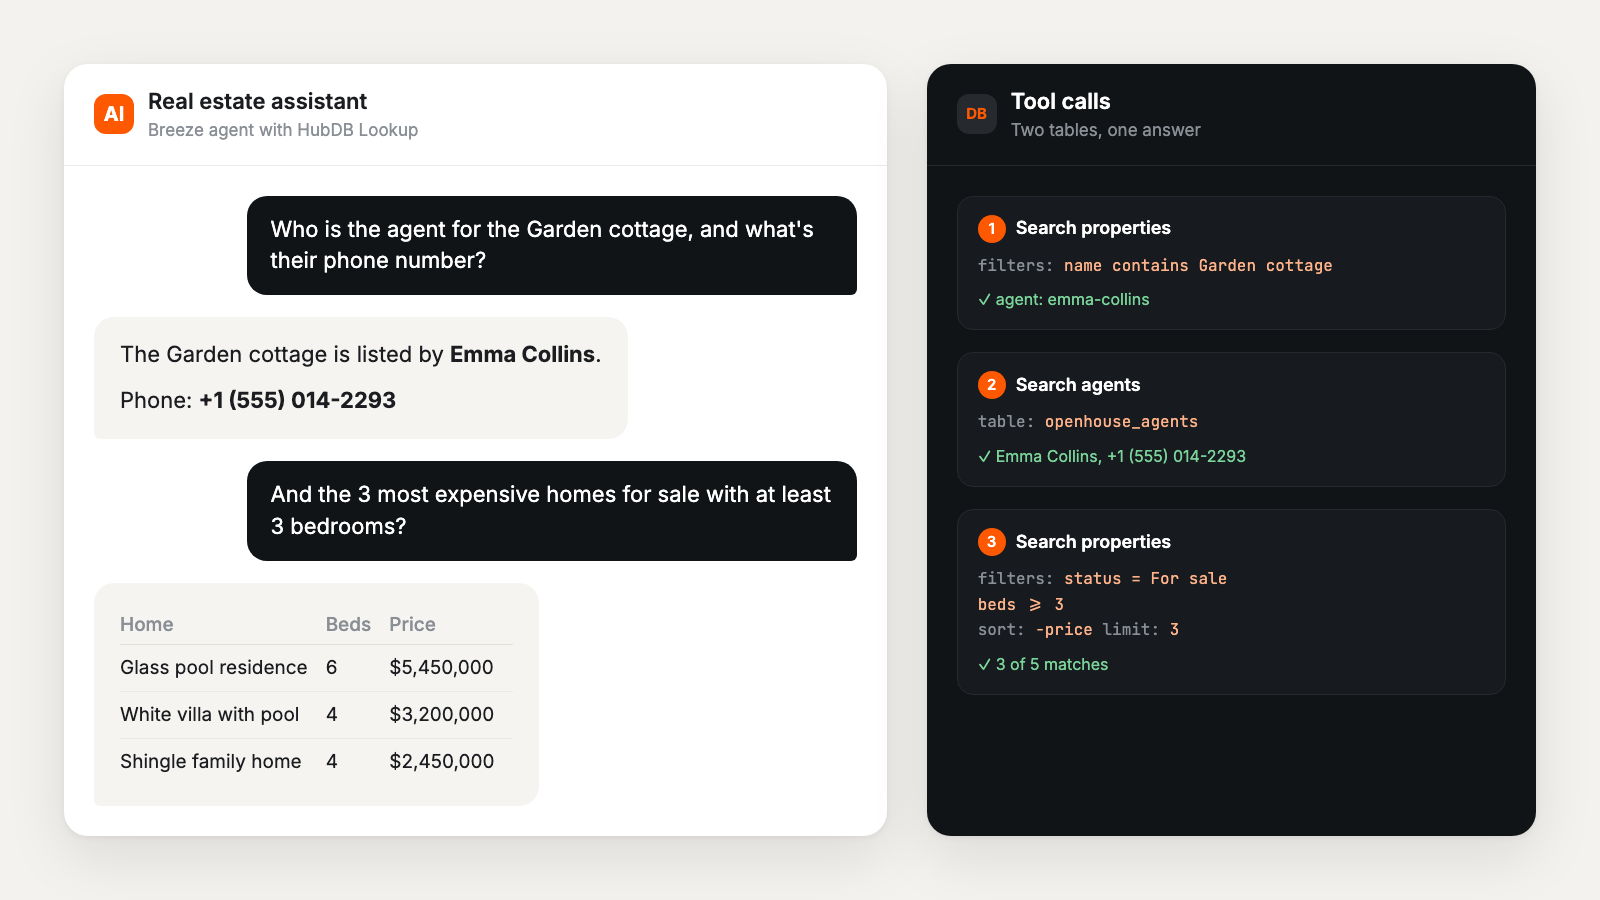
Task: Select the step 1 orange number badge
Action: point(991,228)
